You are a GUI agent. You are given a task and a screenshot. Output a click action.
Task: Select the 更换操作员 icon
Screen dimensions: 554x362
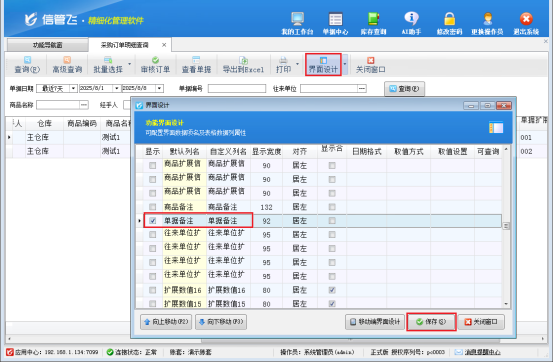(487, 23)
